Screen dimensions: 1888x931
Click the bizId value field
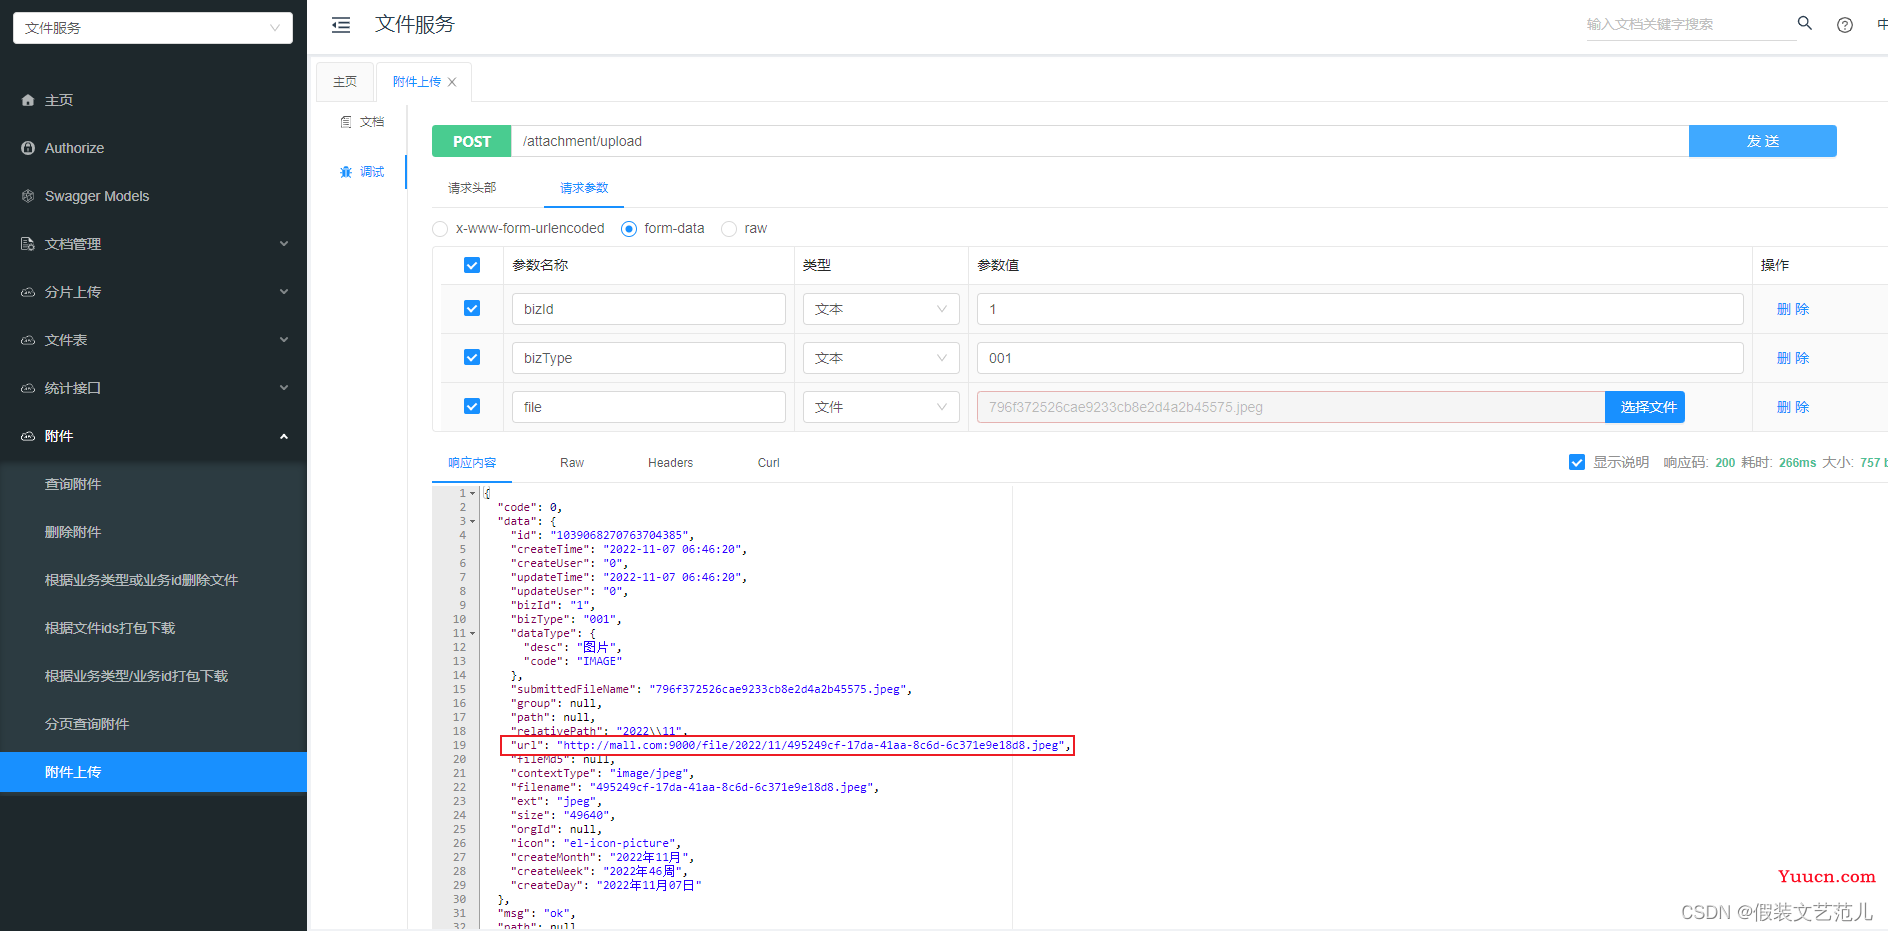click(x=1360, y=309)
